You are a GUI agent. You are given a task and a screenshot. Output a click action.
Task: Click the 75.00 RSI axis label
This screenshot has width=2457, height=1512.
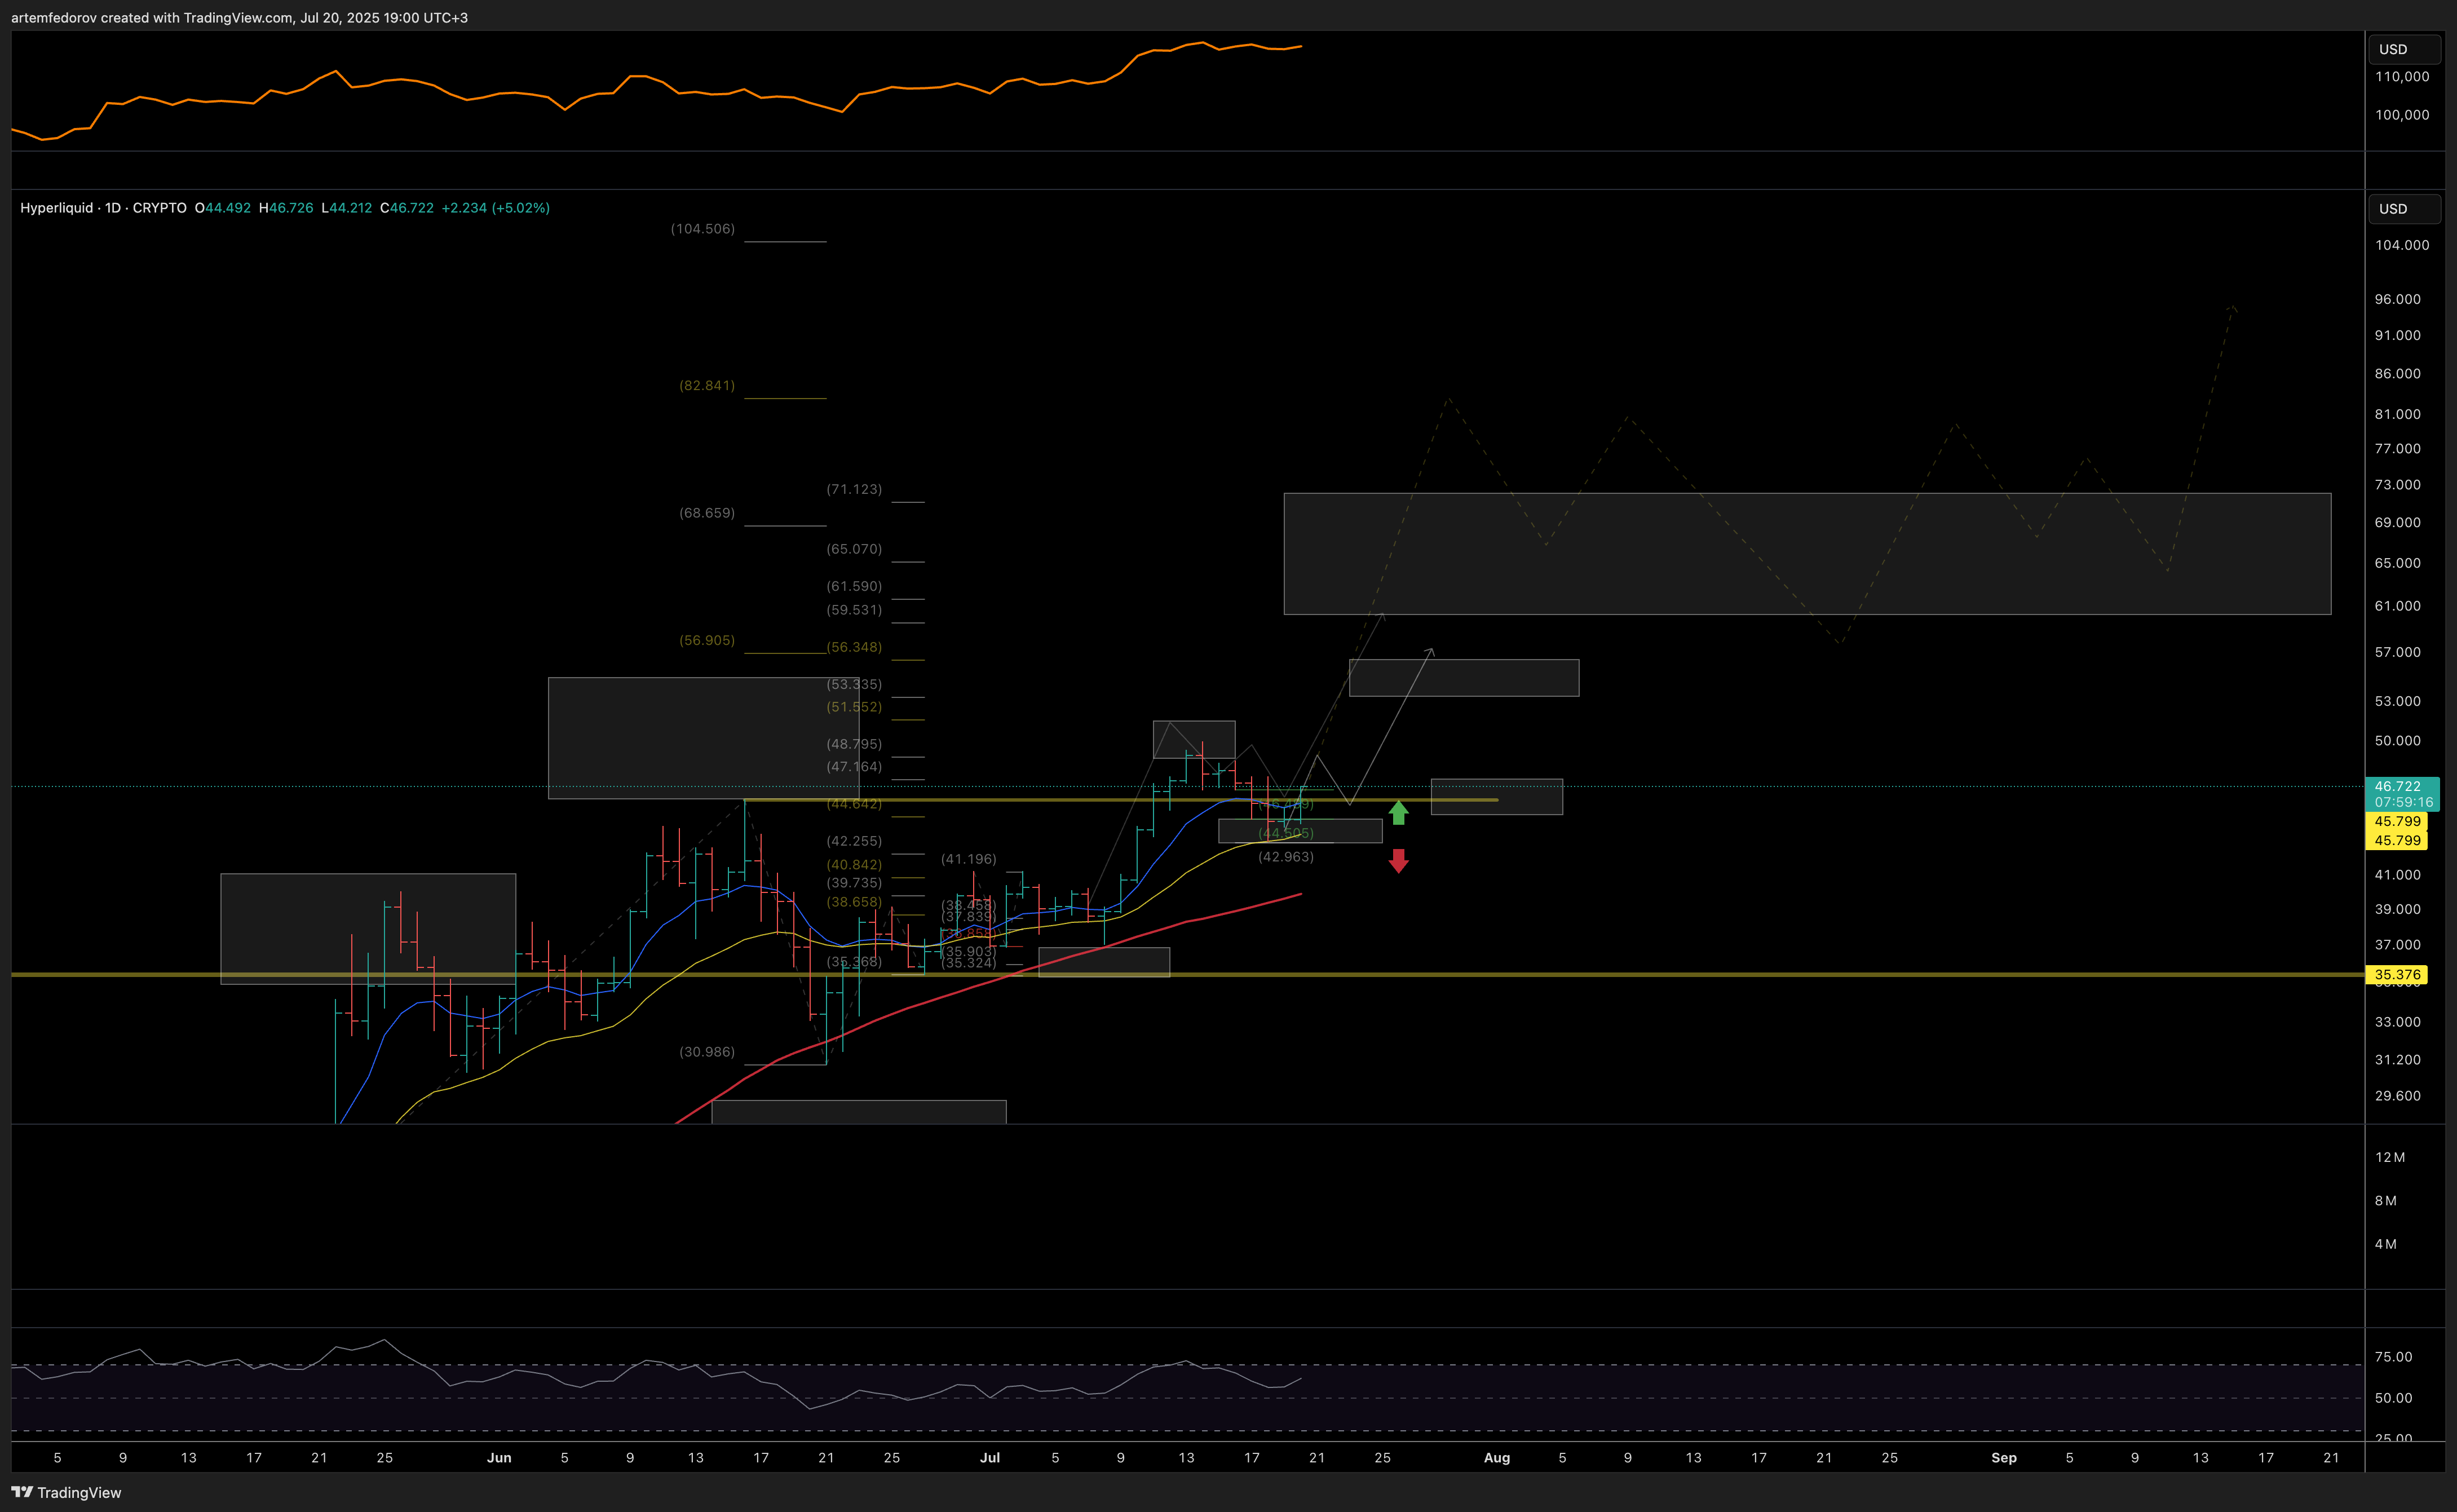(2394, 1357)
